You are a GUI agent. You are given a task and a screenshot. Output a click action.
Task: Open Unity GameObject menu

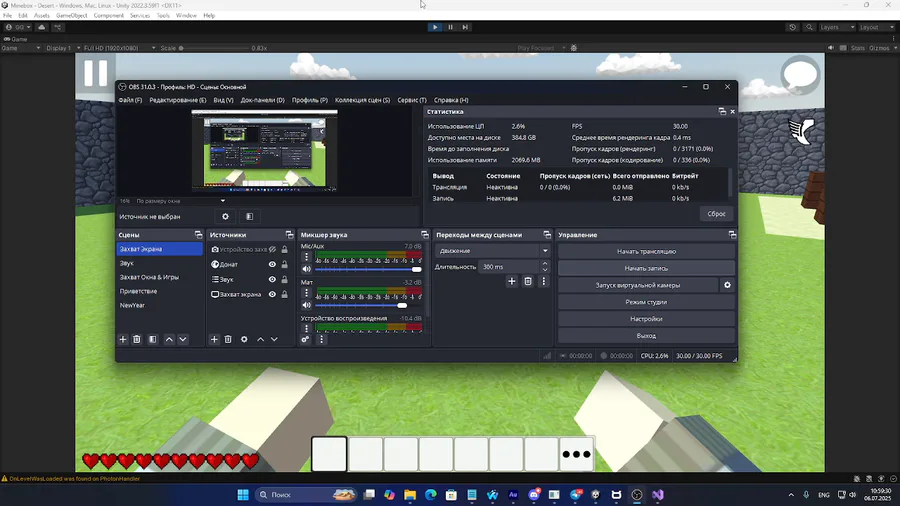(72, 15)
